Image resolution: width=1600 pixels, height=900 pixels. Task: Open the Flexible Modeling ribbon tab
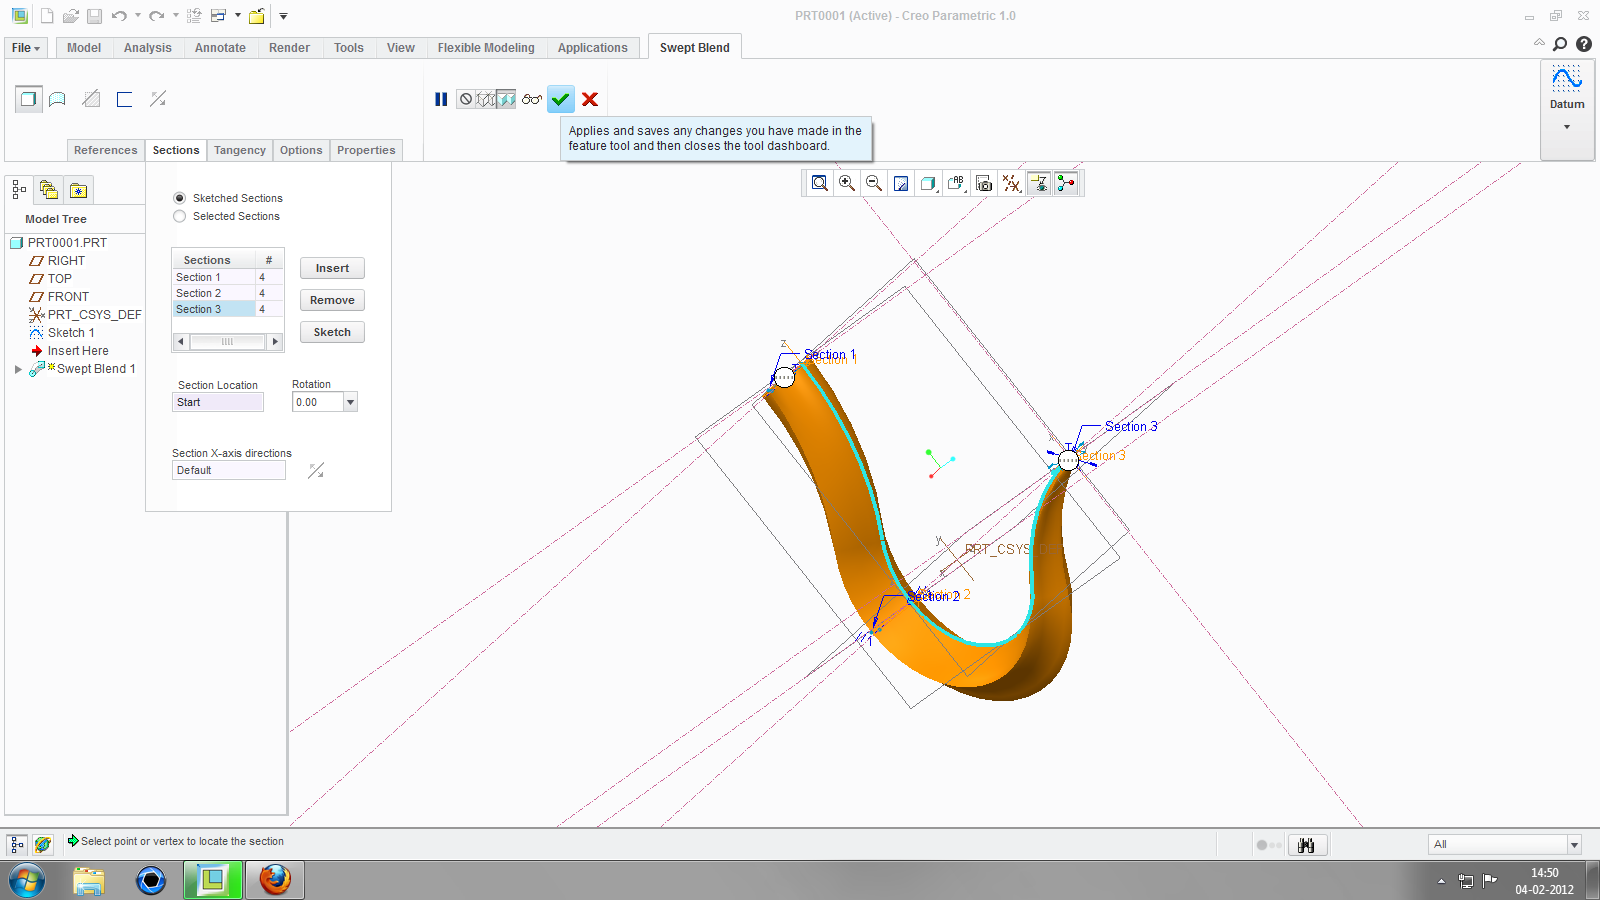tap(486, 48)
